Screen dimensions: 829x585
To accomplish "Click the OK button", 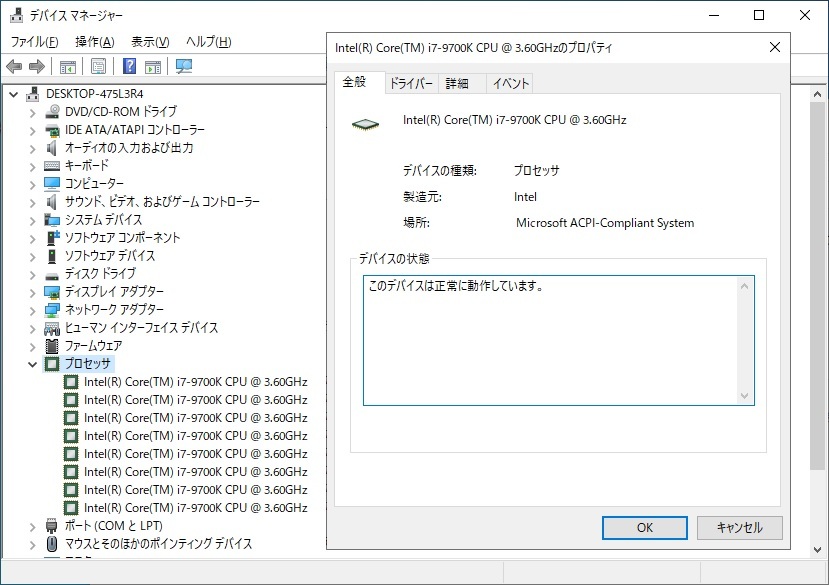I will pyautogui.click(x=644, y=527).
